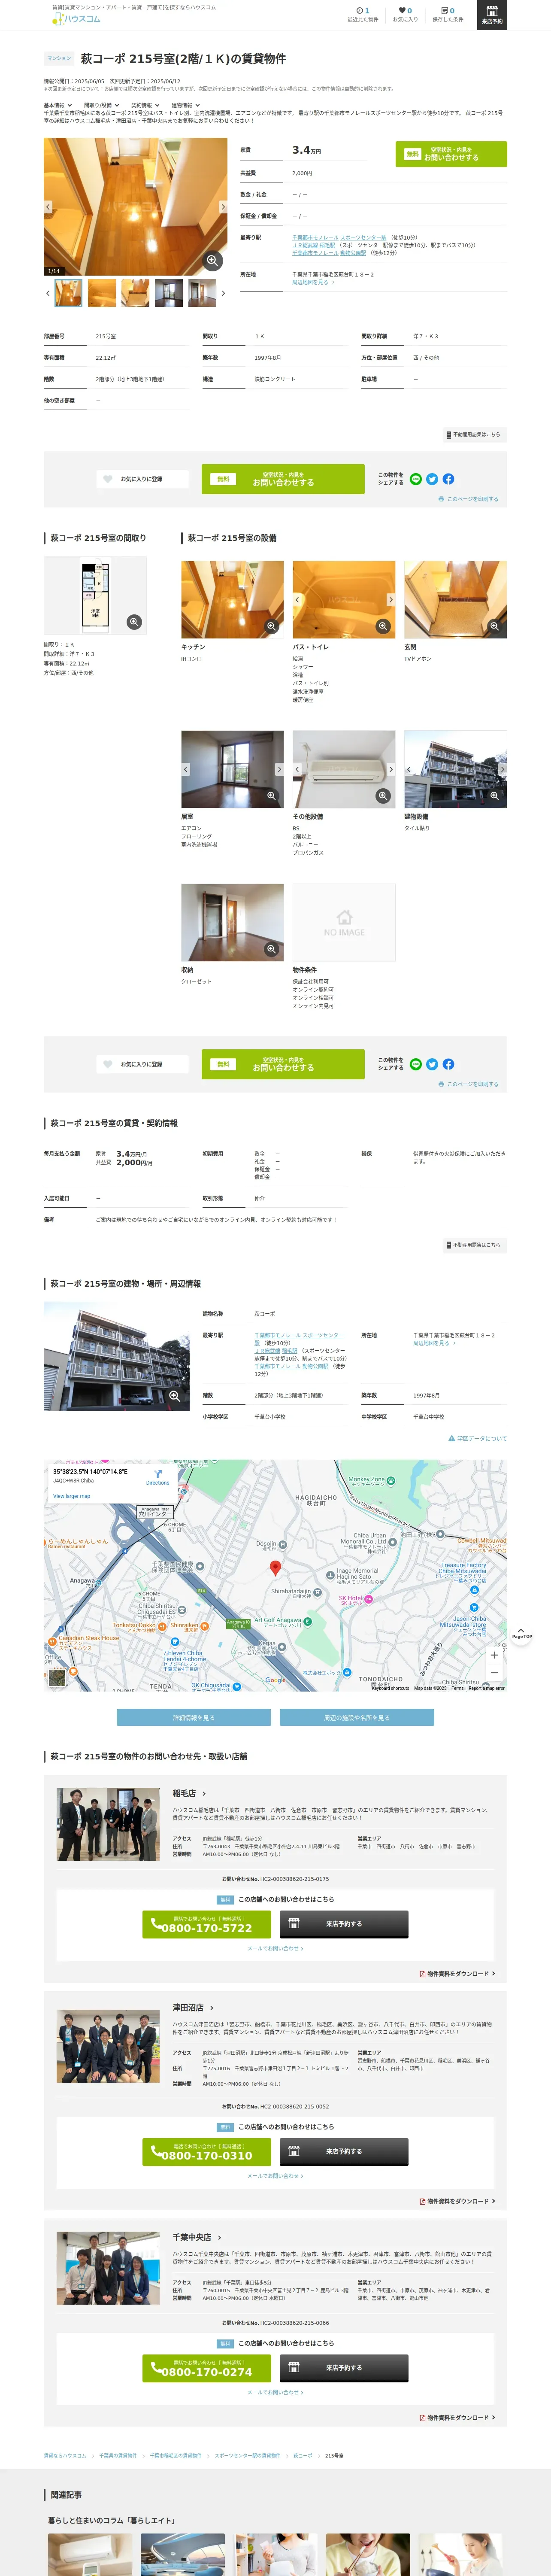Open 賃貸ならハウスコム breadcrumb link
The image size is (551, 2576).
click(x=65, y=2456)
